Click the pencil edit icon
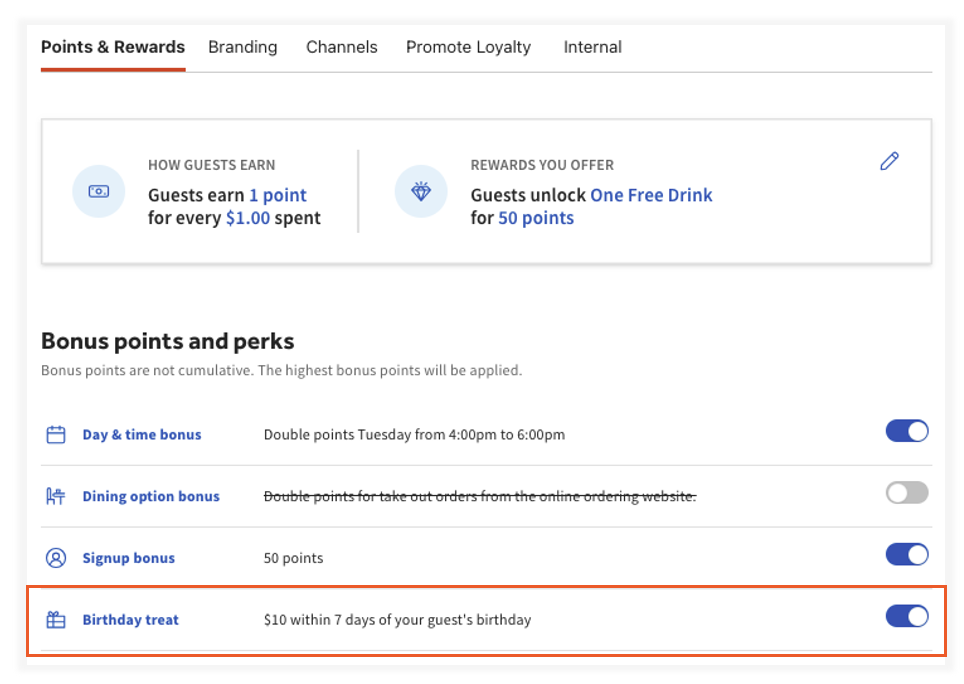Image resolution: width=964 pixels, height=684 pixels. pos(889,161)
